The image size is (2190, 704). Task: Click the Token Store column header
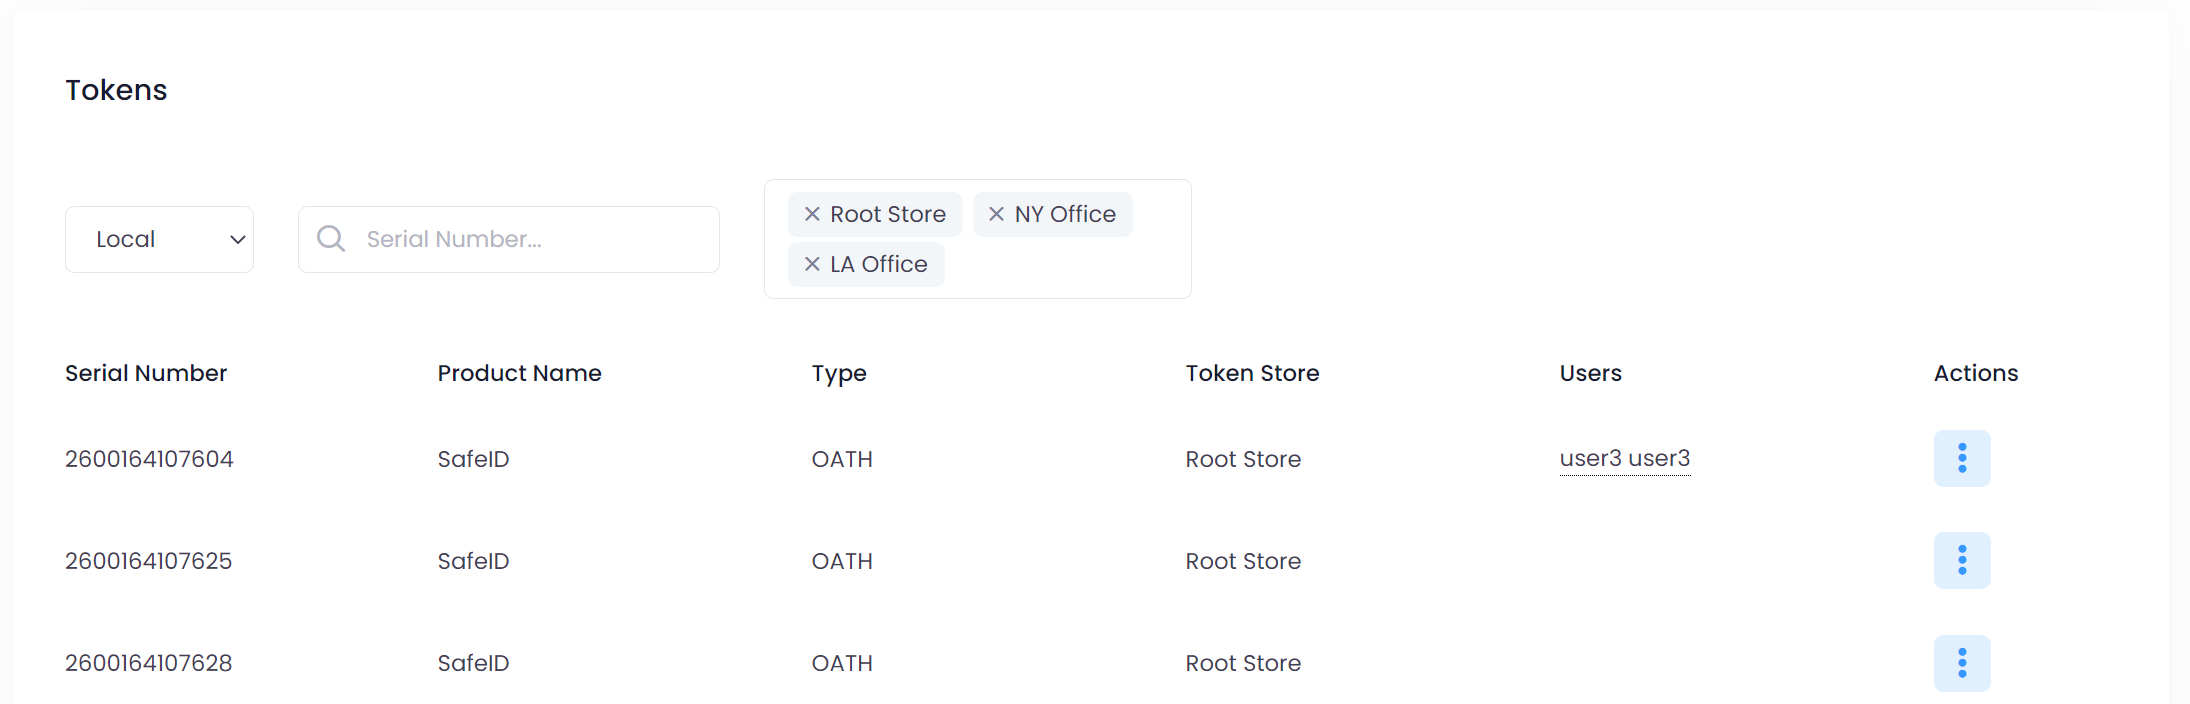[x=1252, y=373]
